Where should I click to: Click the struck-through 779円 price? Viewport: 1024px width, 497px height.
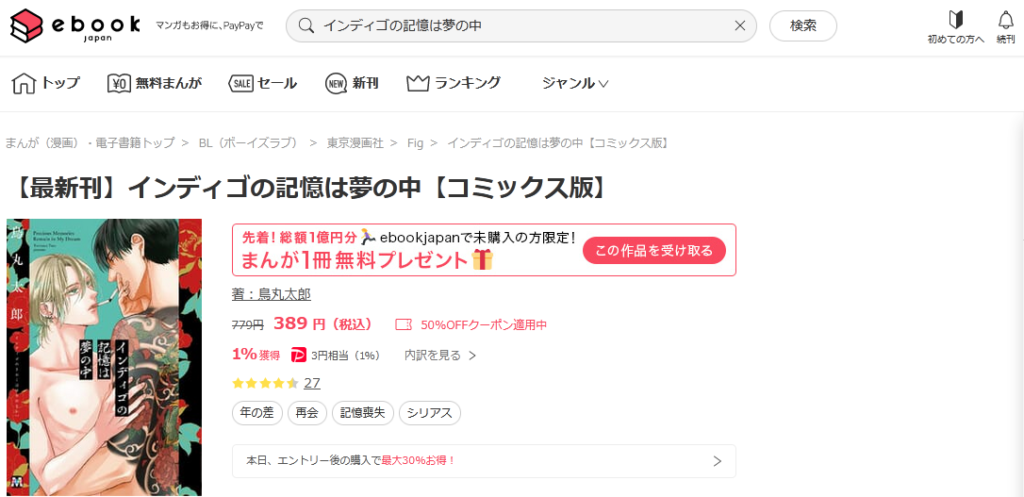pyautogui.click(x=248, y=324)
